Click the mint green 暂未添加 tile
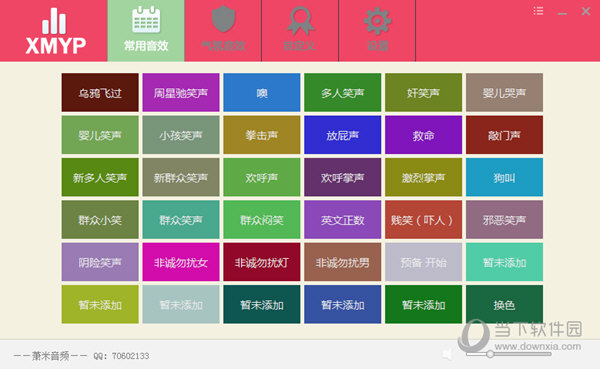 [x=504, y=262]
